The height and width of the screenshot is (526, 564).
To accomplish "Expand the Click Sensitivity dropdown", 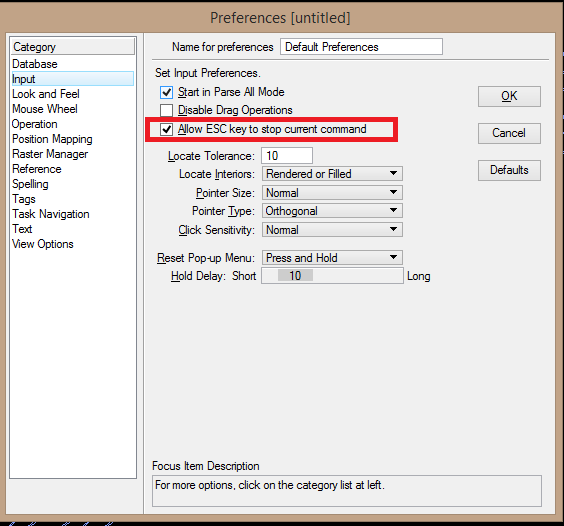I will pyautogui.click(x=332, y=230).
